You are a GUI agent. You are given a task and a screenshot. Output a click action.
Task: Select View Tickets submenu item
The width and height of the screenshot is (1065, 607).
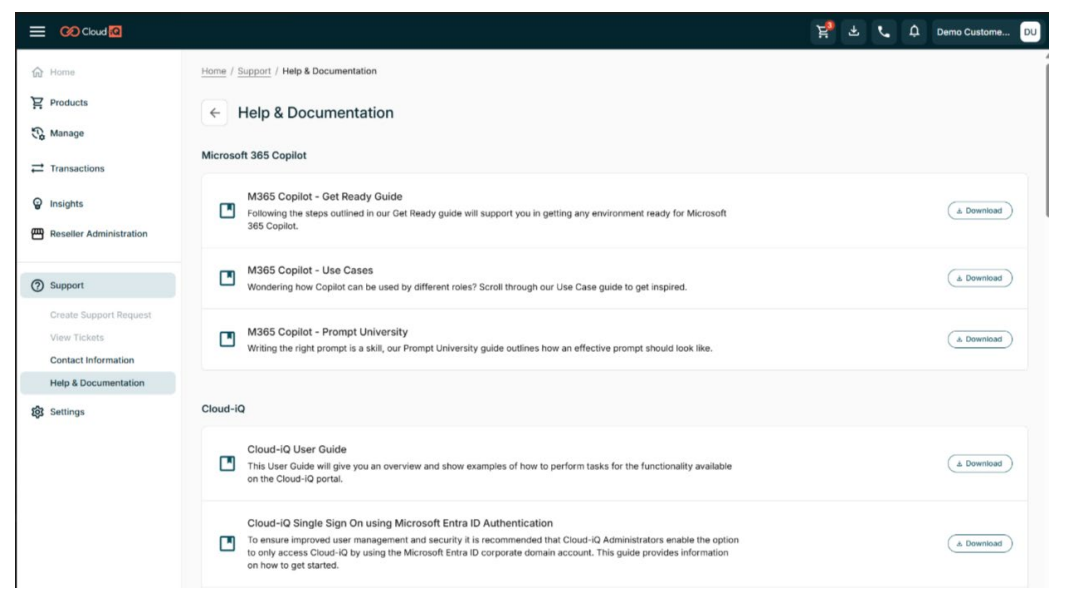[x=77, y=337]
